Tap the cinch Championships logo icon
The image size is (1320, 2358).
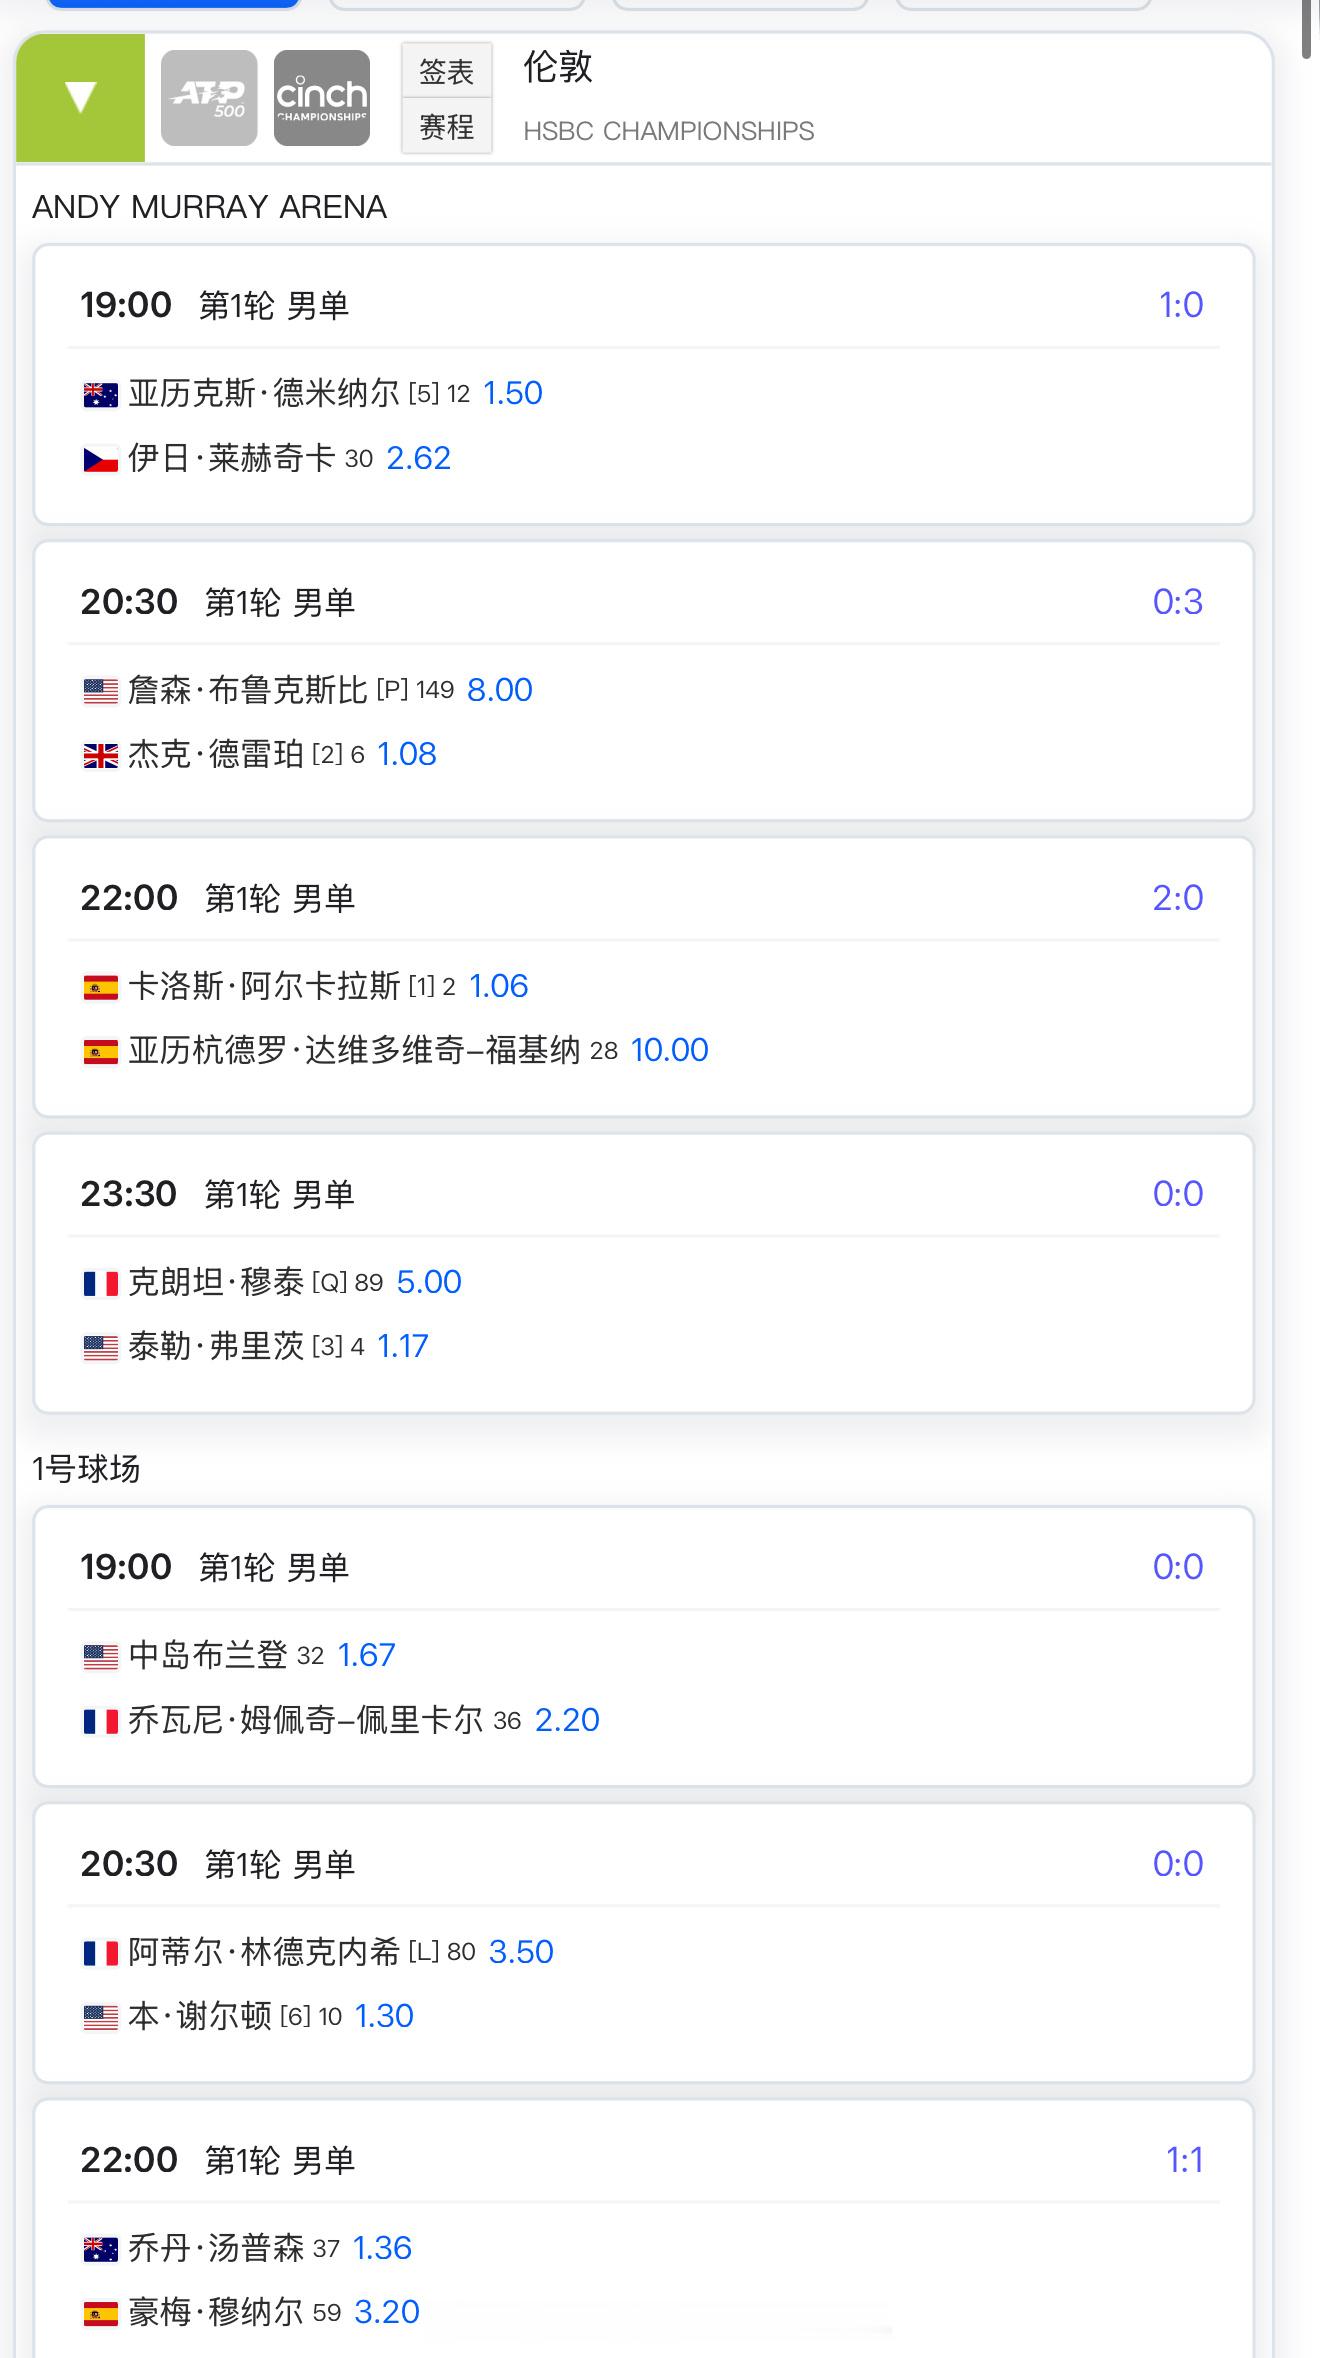(322, 98)
